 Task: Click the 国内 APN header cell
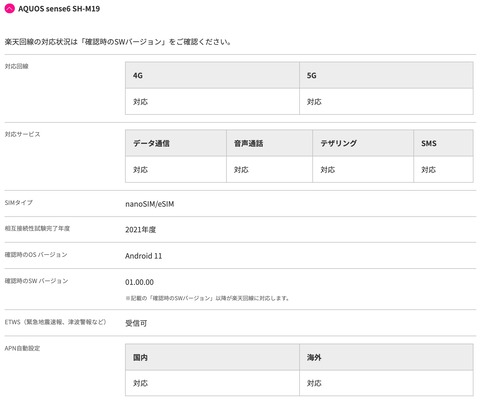pos(212,357)
